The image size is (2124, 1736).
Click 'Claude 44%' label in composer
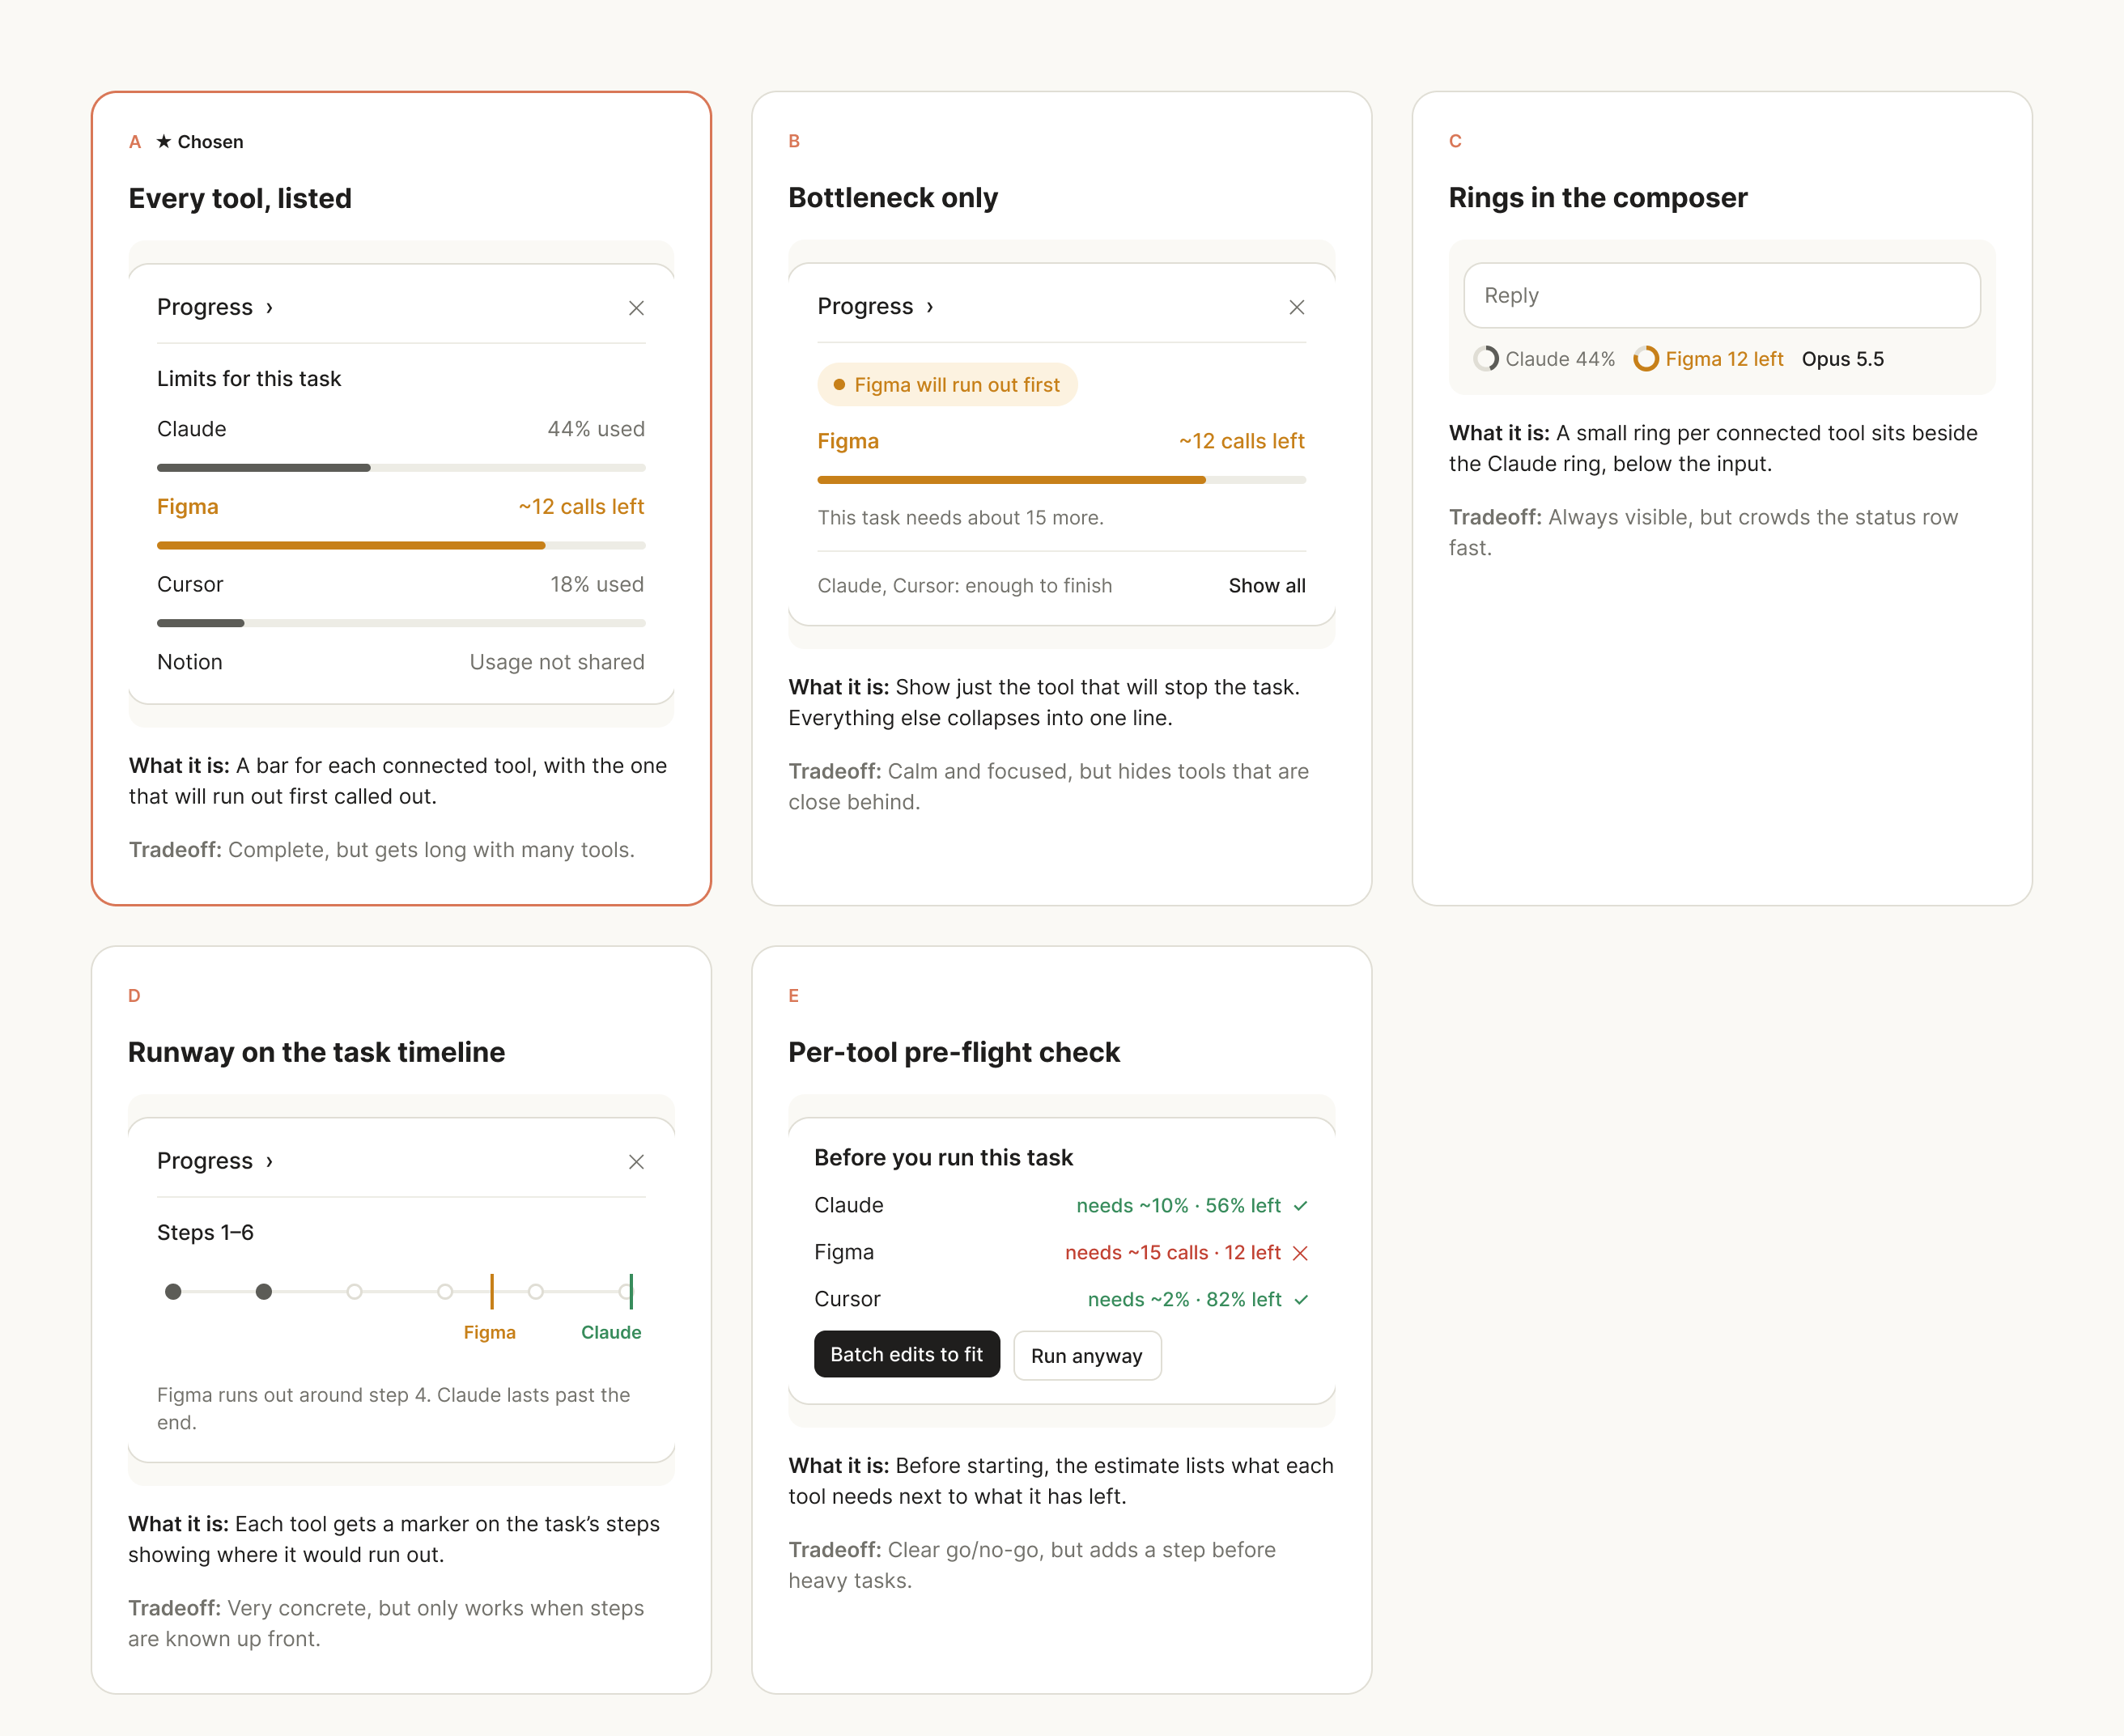pos(1560,359)
